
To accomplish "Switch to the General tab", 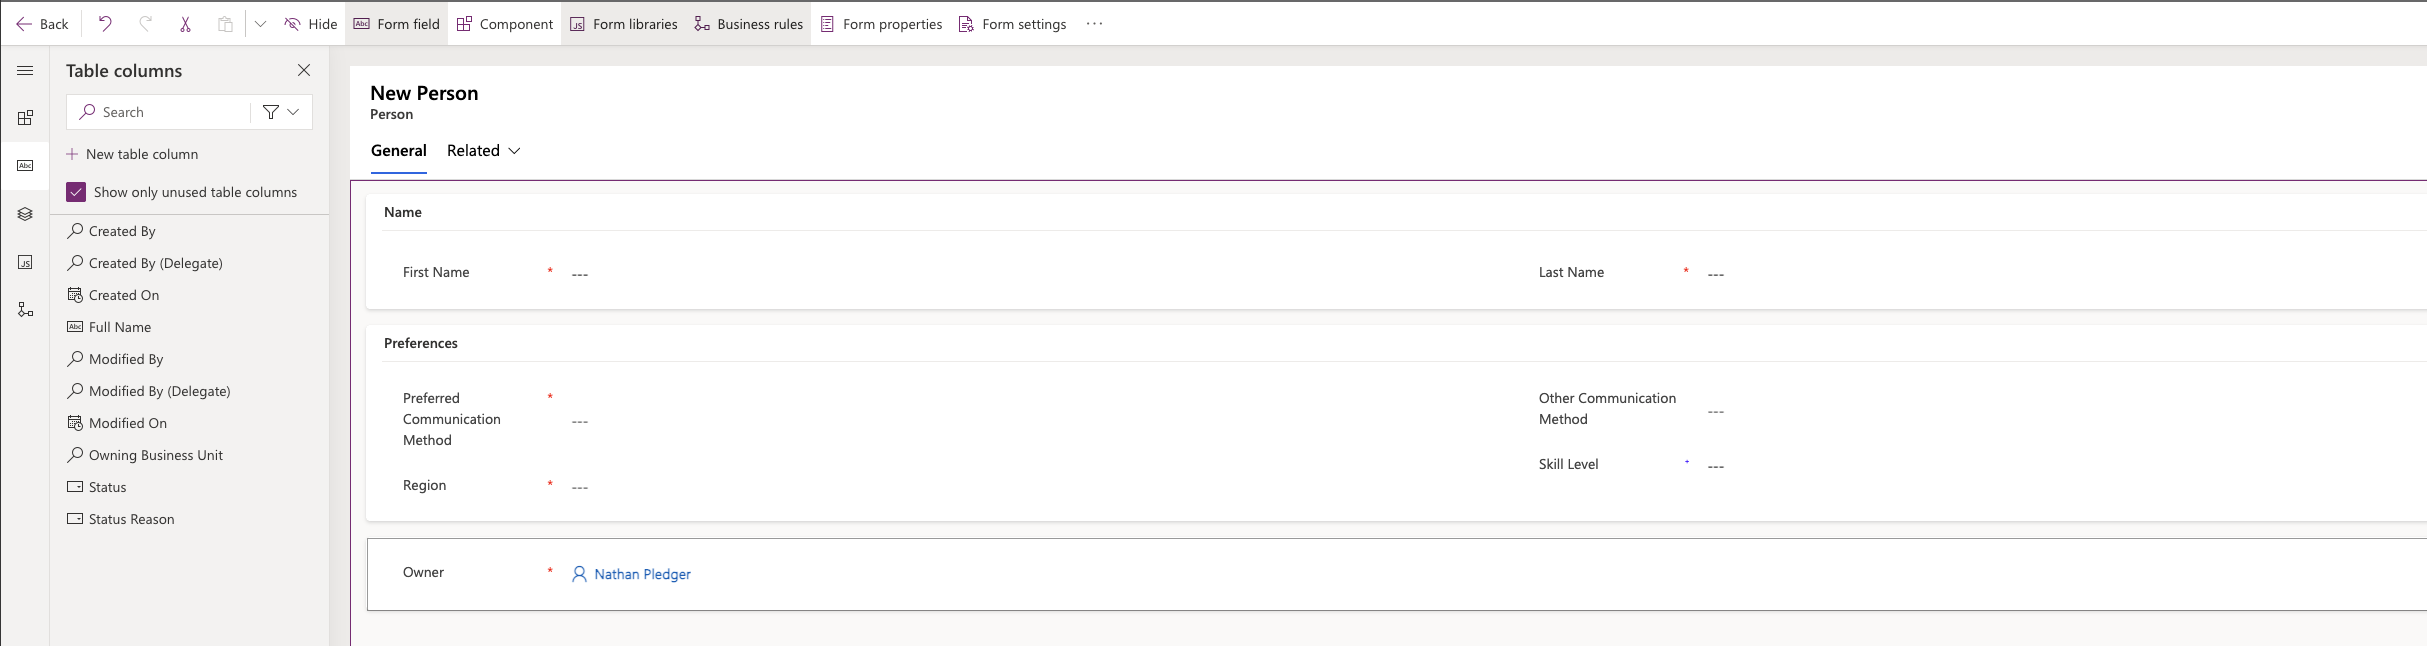I will (398, 151).
